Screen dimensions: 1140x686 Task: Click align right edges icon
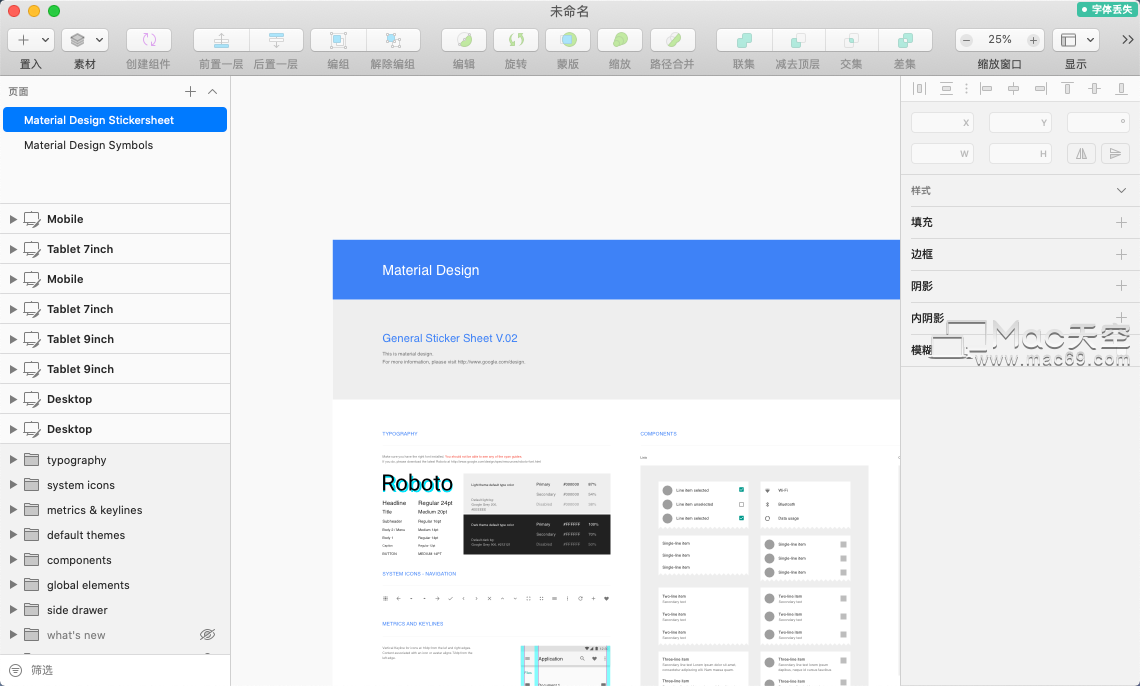(1040, 89)
